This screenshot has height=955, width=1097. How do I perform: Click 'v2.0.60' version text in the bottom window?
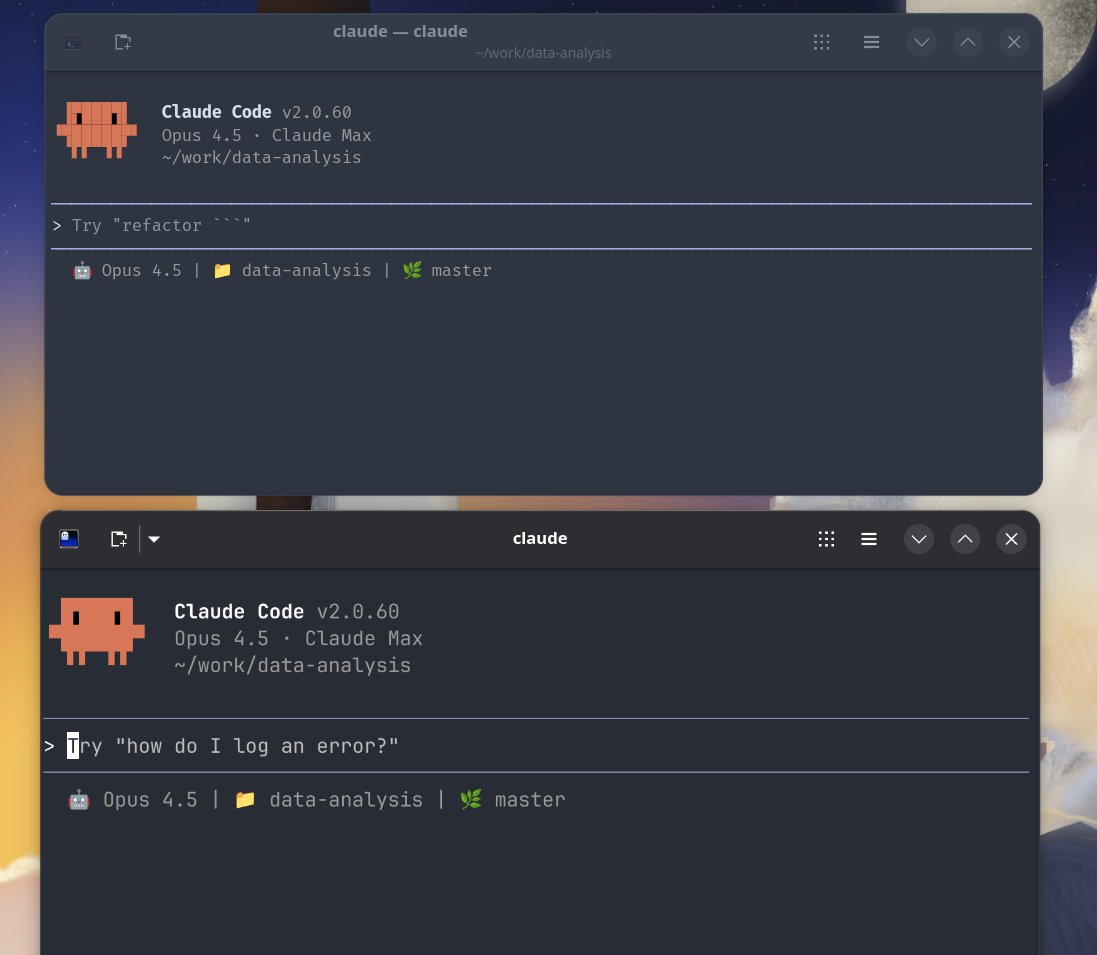(x=358, y=611)
